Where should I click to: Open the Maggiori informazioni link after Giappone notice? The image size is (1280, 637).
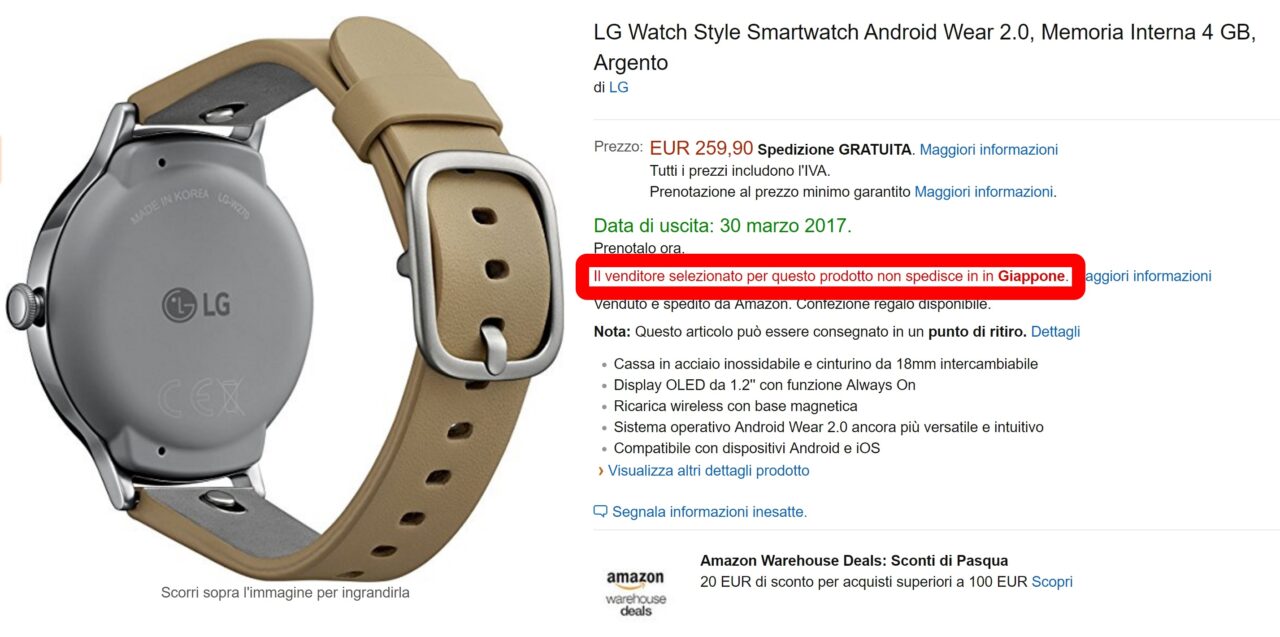tap(1148, 276)
